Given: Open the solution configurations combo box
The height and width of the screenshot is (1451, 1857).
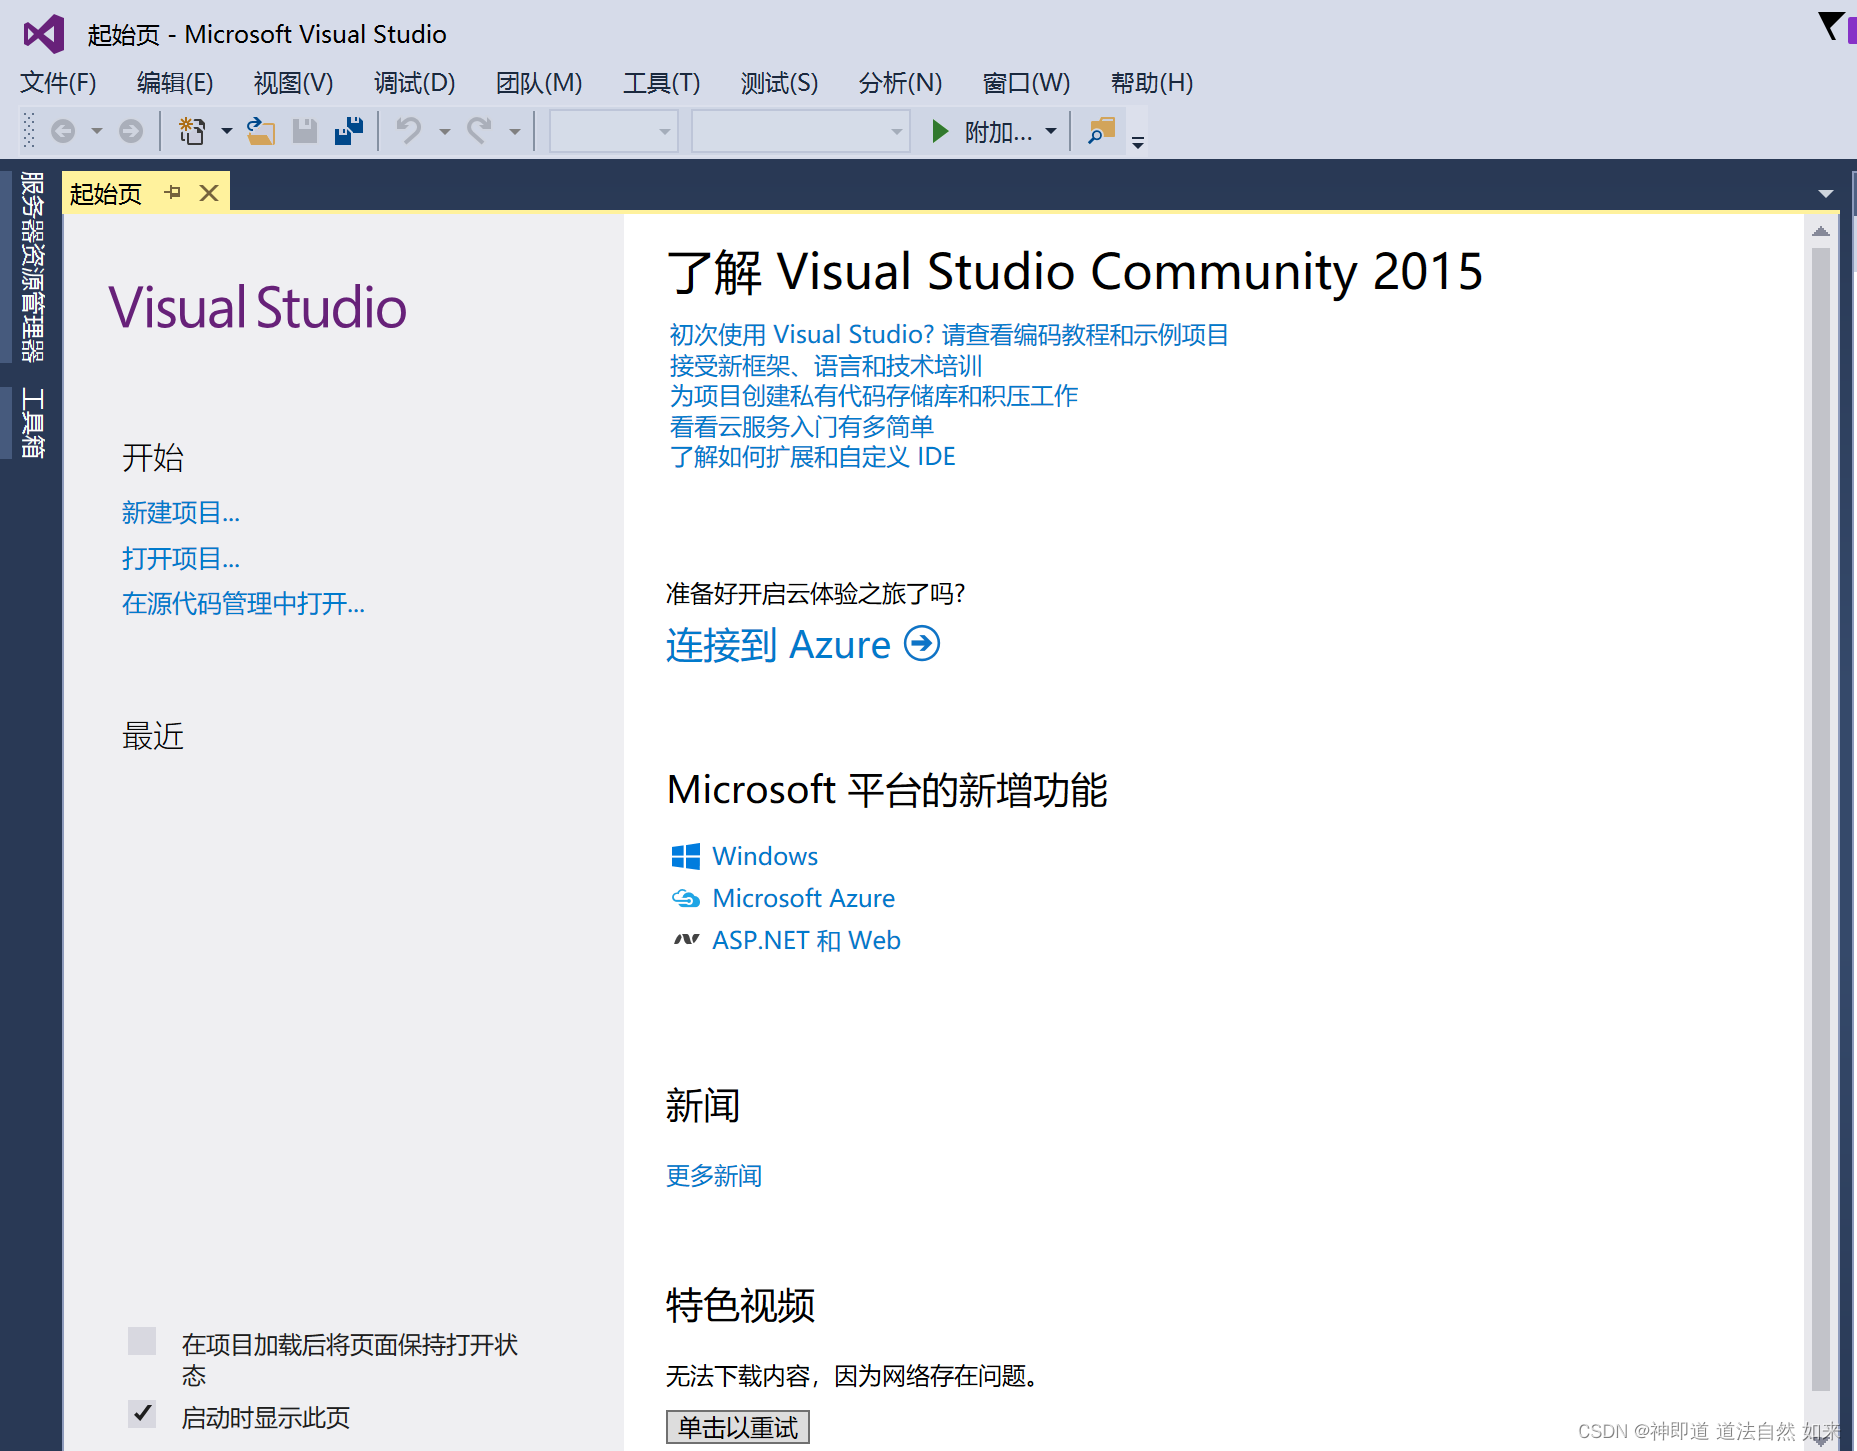Looking at the screenshot, I should [x=613, y=131].
